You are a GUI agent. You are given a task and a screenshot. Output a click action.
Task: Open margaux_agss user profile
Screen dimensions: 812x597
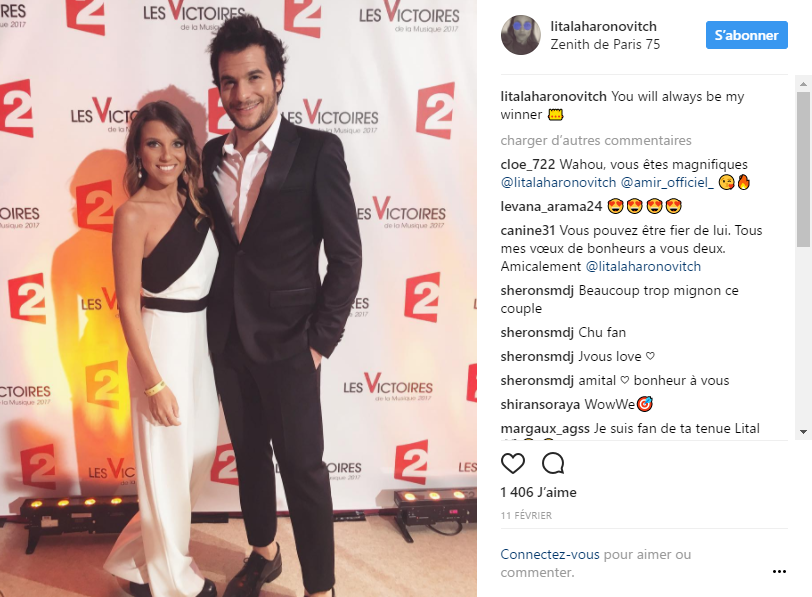click(545, 429)
